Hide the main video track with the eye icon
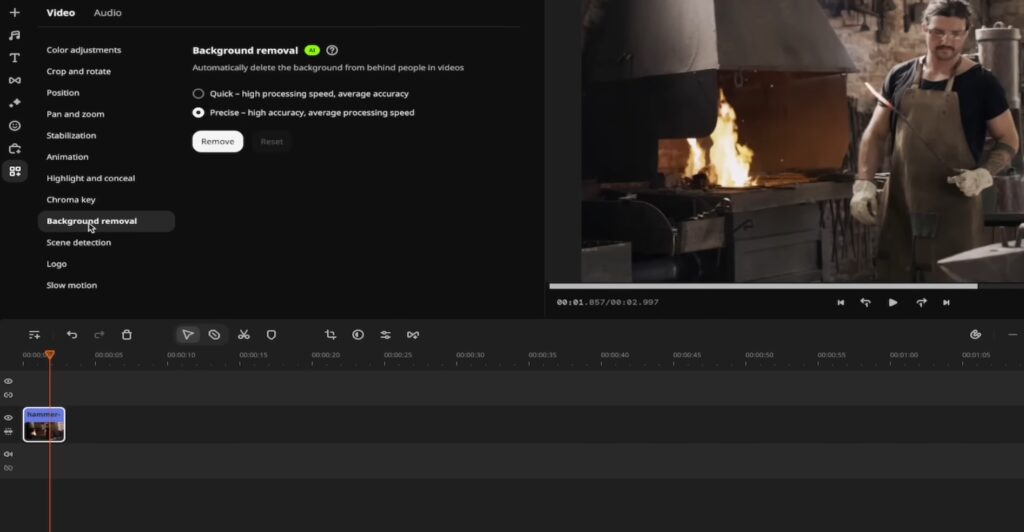The image size is (1024, 532). coord(8,417)
